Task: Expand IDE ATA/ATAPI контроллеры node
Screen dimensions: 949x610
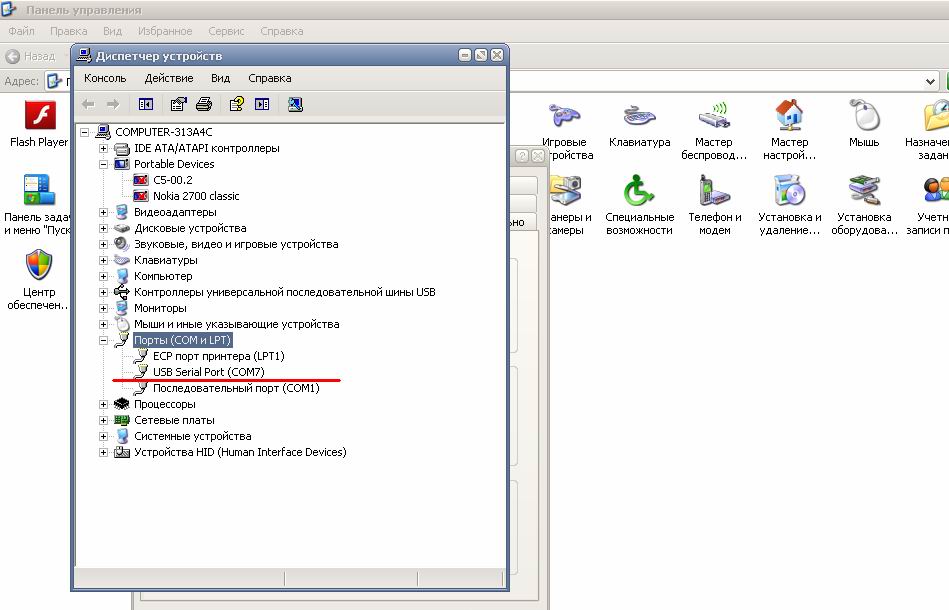Action: 103,148
